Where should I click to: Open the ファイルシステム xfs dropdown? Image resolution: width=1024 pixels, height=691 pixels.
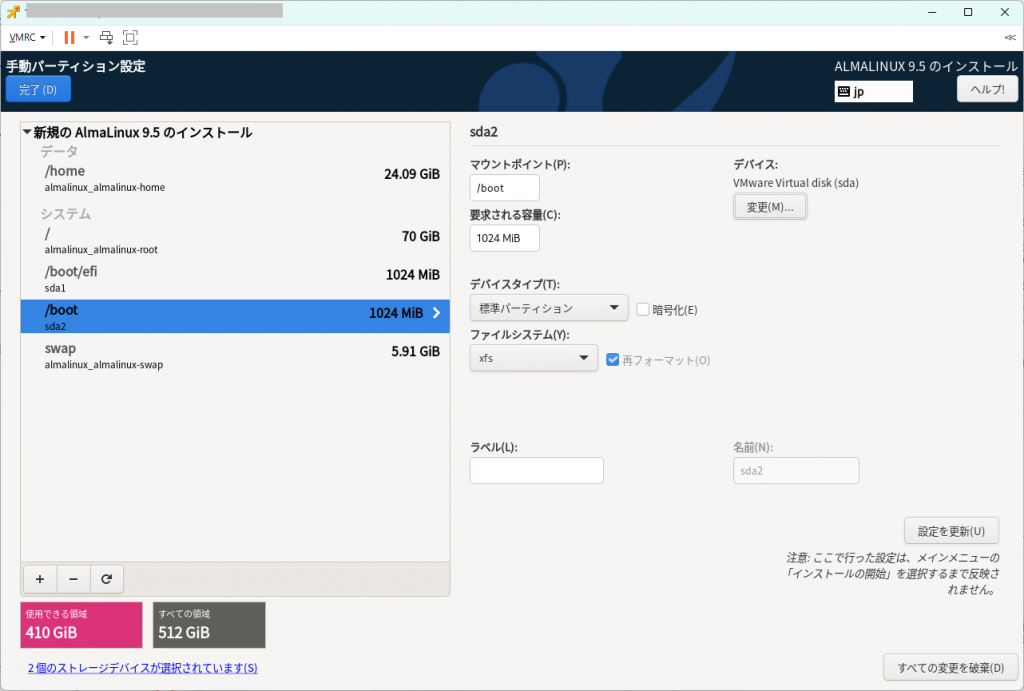(x=534, y=358)
